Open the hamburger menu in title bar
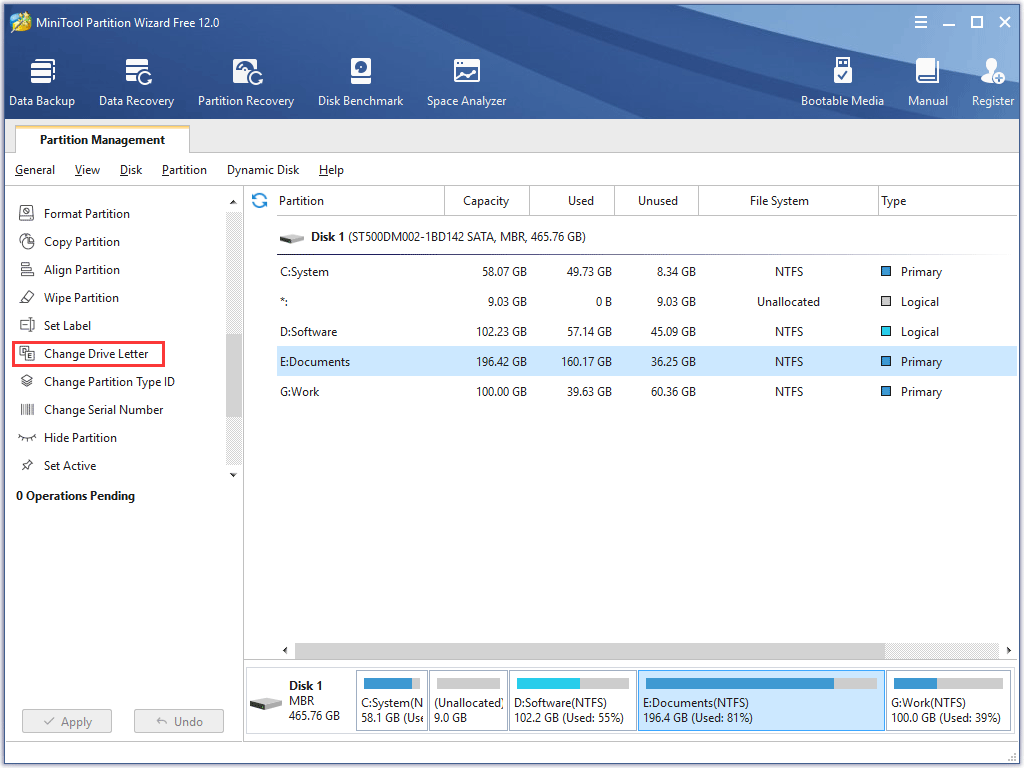Screen dimensions: 1024x768 point(920,21)
